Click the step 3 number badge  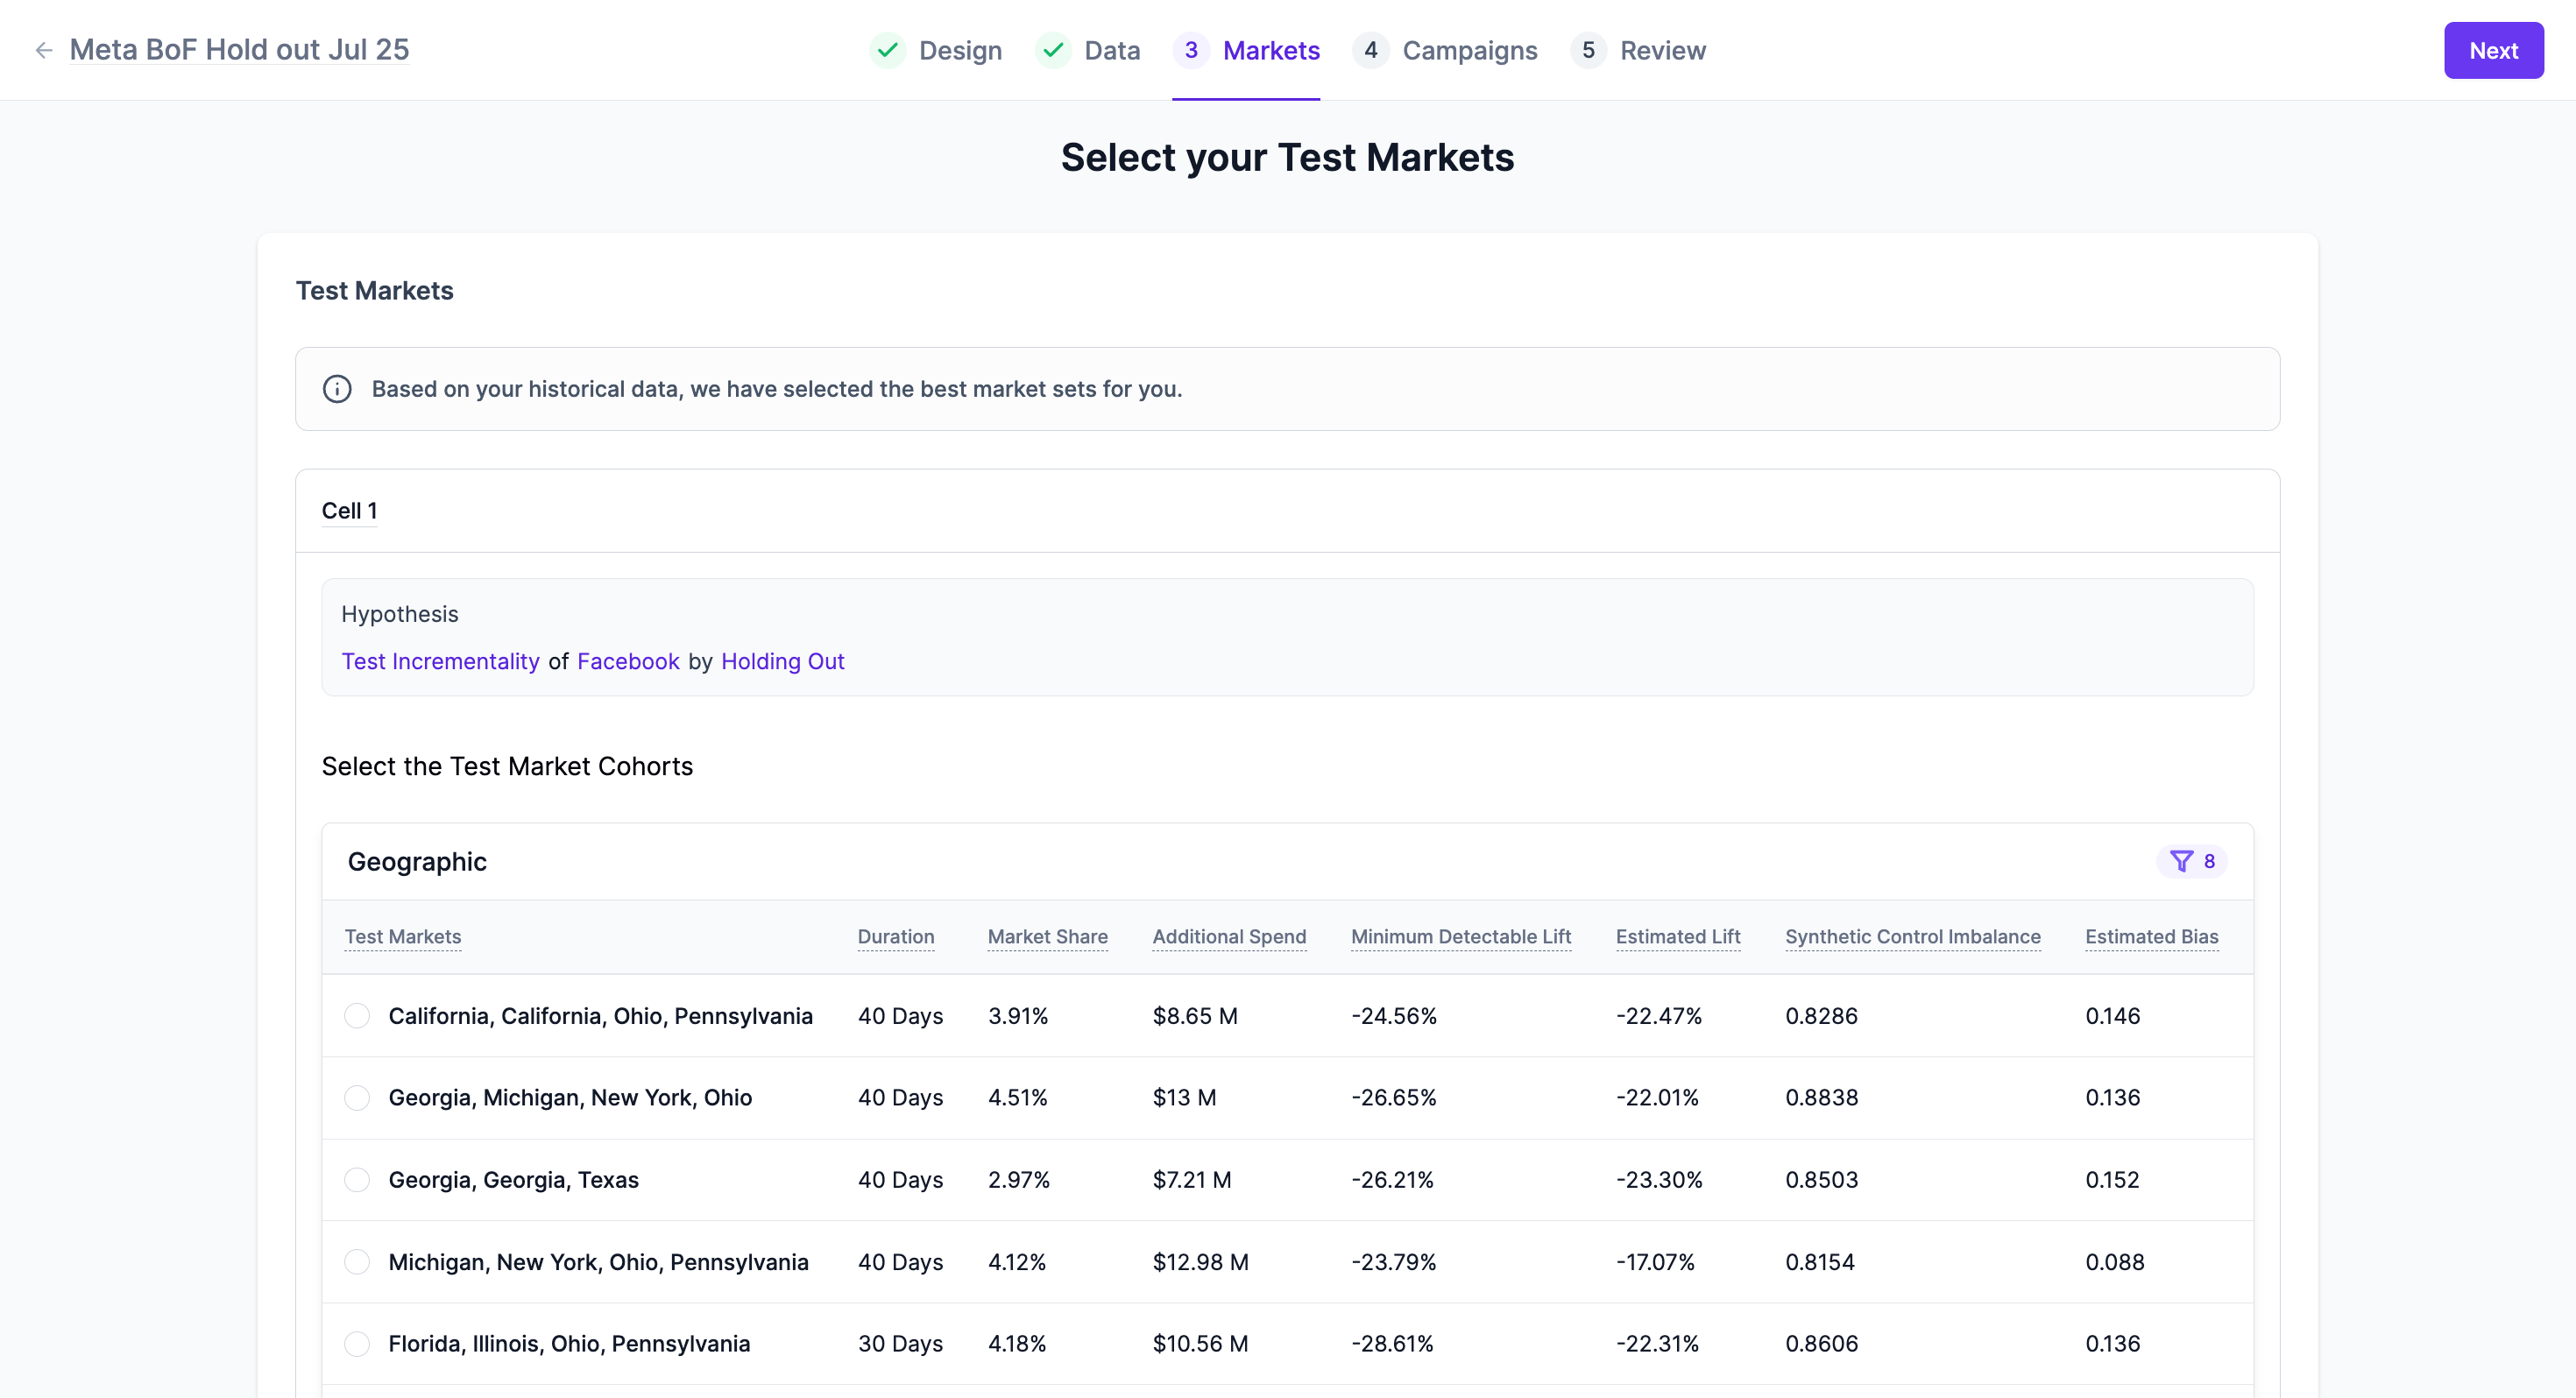pyautogui.click(x=1191, y=50)
